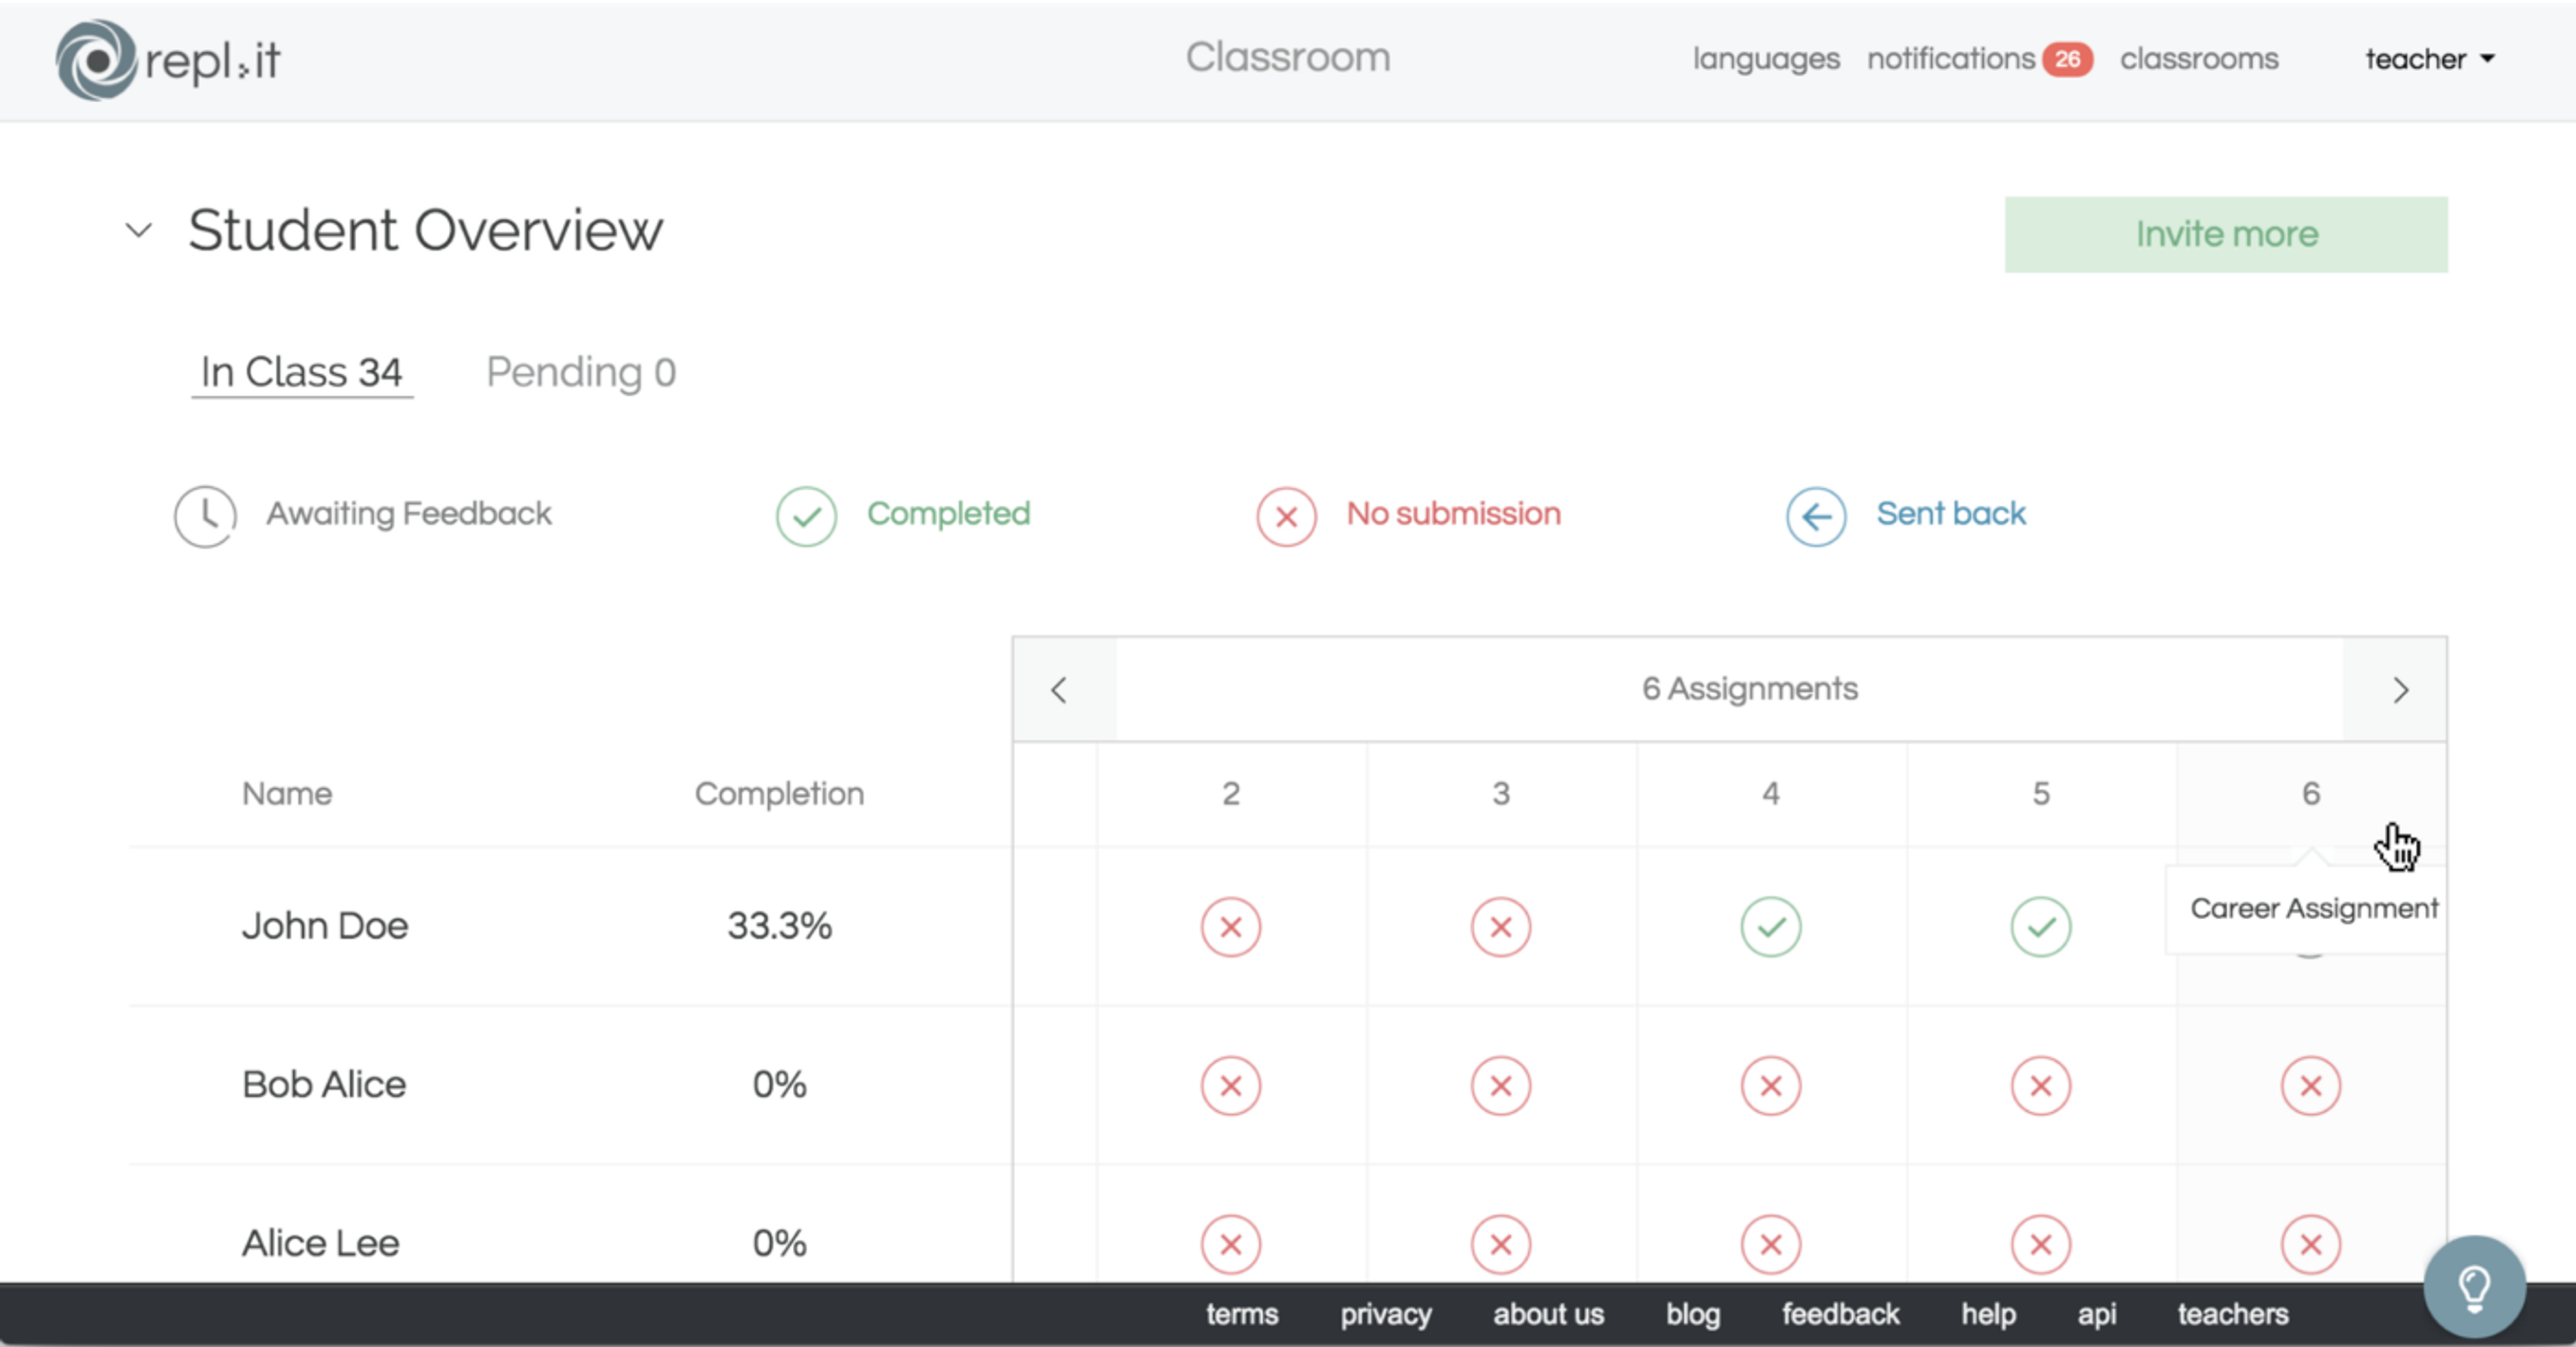Collapse the Student Overview section chevron
Image resolution: width=2576 pixels, height=1347 pixels.
point(139,231)
